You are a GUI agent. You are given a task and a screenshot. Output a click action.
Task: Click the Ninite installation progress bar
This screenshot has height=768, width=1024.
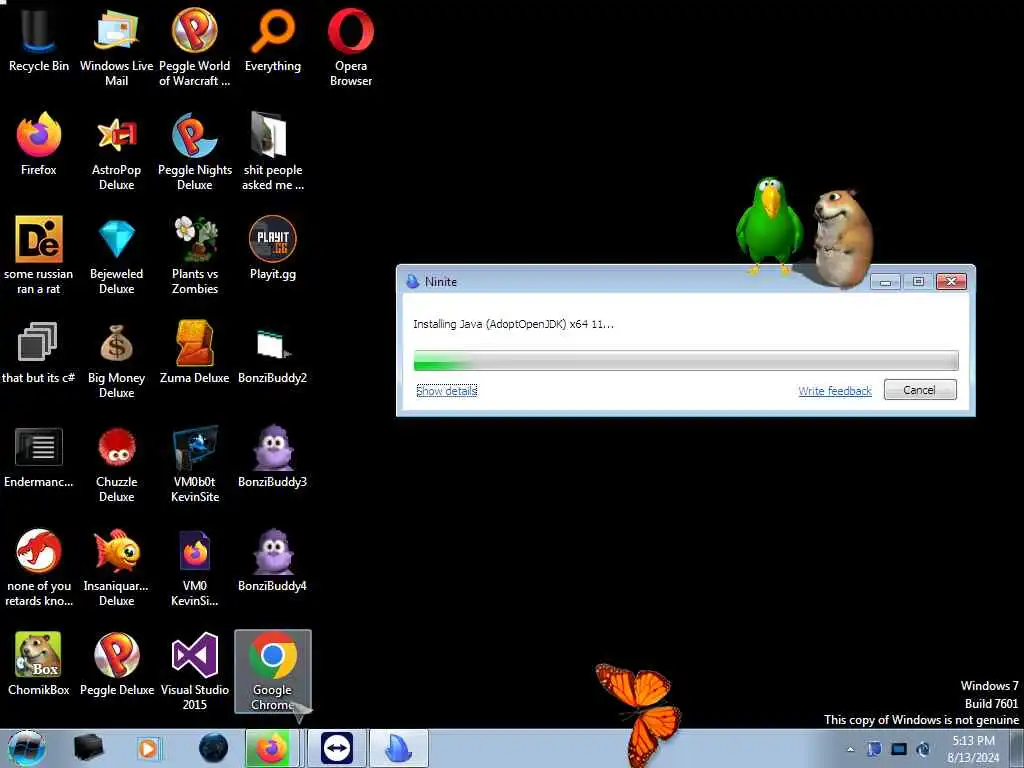tap(686, 360)
